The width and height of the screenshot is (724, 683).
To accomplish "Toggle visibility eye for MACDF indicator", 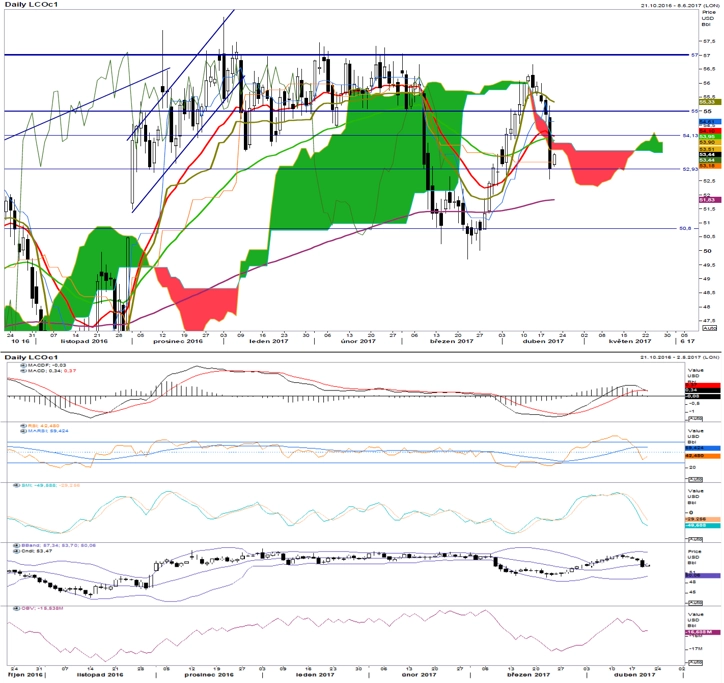I will [24, 365].
